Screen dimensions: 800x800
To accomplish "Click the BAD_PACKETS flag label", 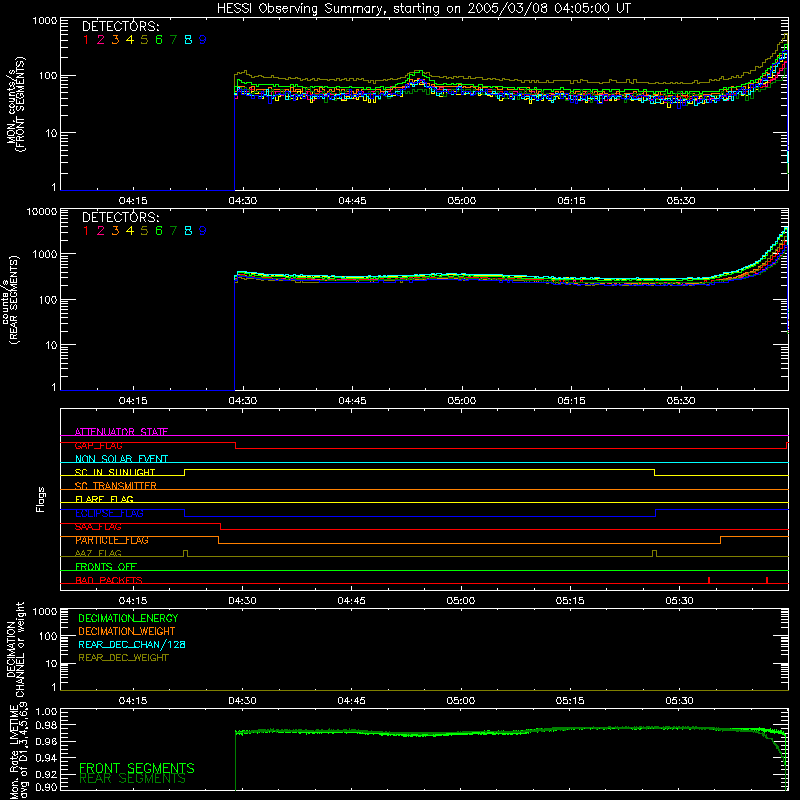I will [109, 580].
